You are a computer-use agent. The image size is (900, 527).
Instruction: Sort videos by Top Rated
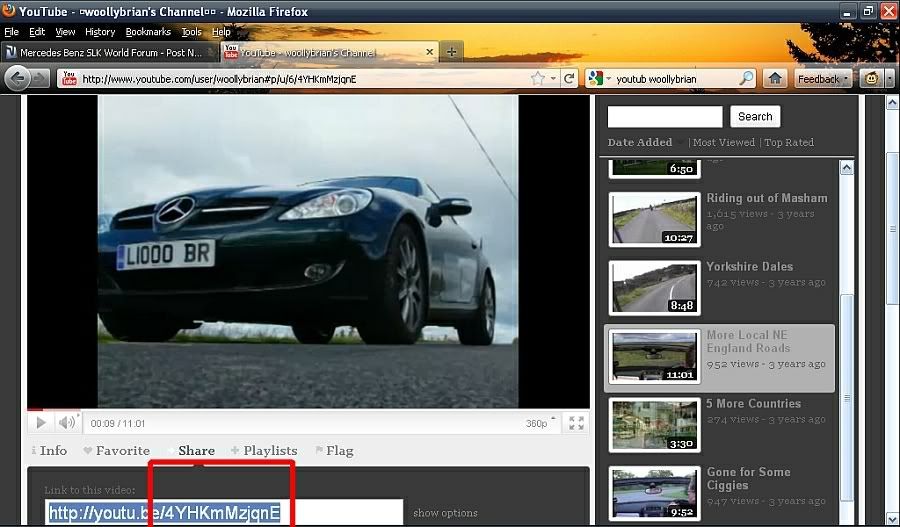(789, 142)
